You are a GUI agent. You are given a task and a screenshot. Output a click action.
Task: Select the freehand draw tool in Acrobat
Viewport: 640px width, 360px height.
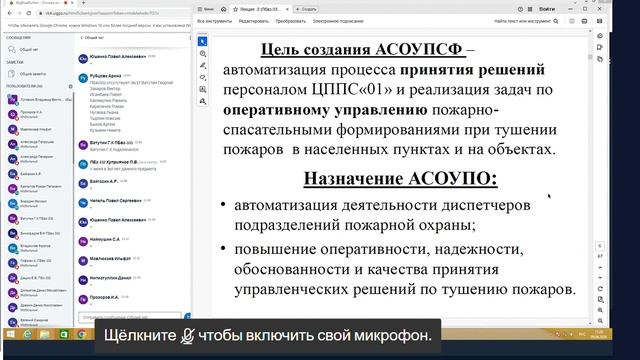[203, 78]
